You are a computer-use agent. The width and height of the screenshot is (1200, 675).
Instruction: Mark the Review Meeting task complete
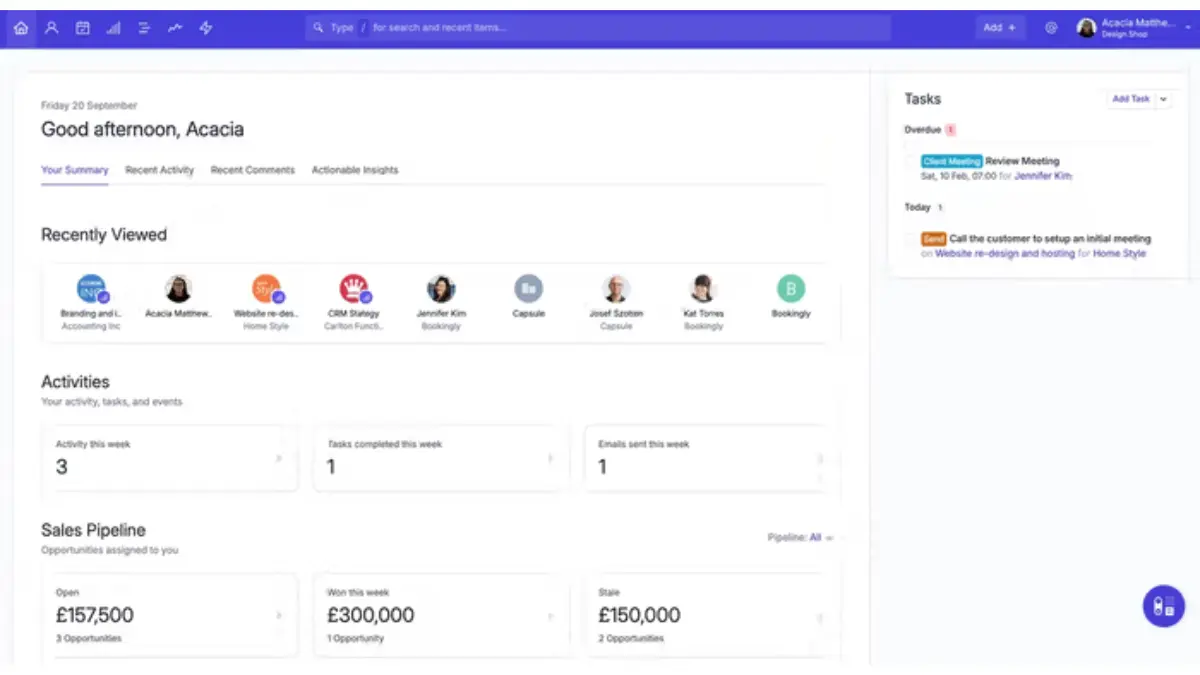coord(908,161)
